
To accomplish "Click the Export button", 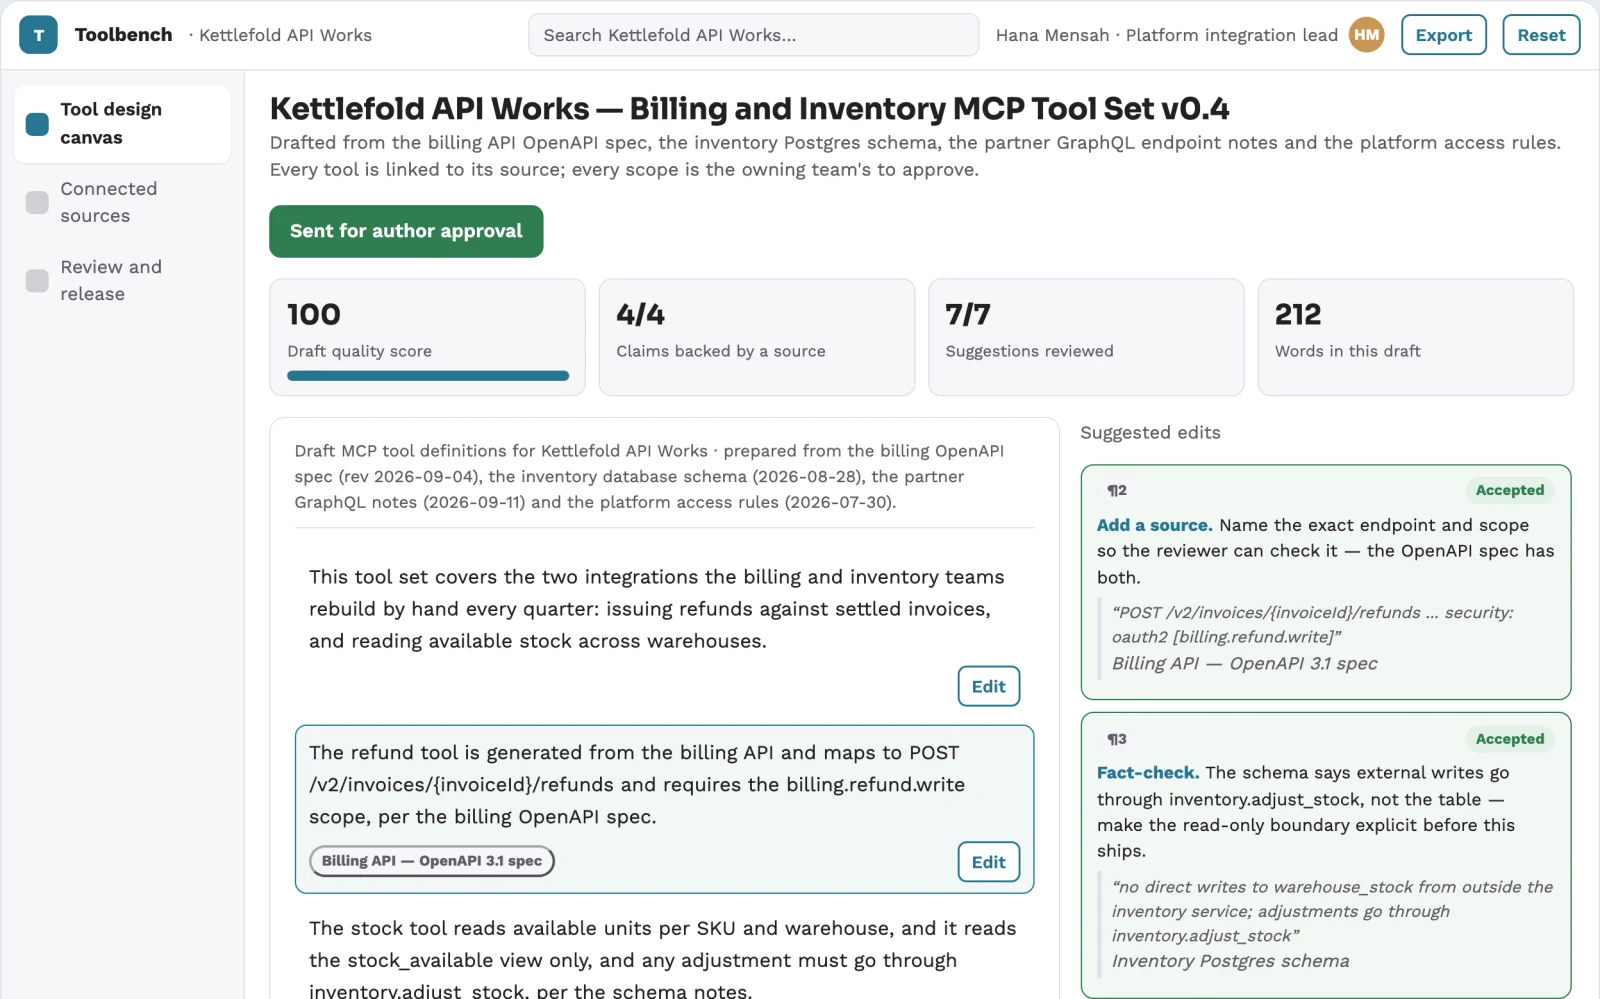I will (1443, 35).
